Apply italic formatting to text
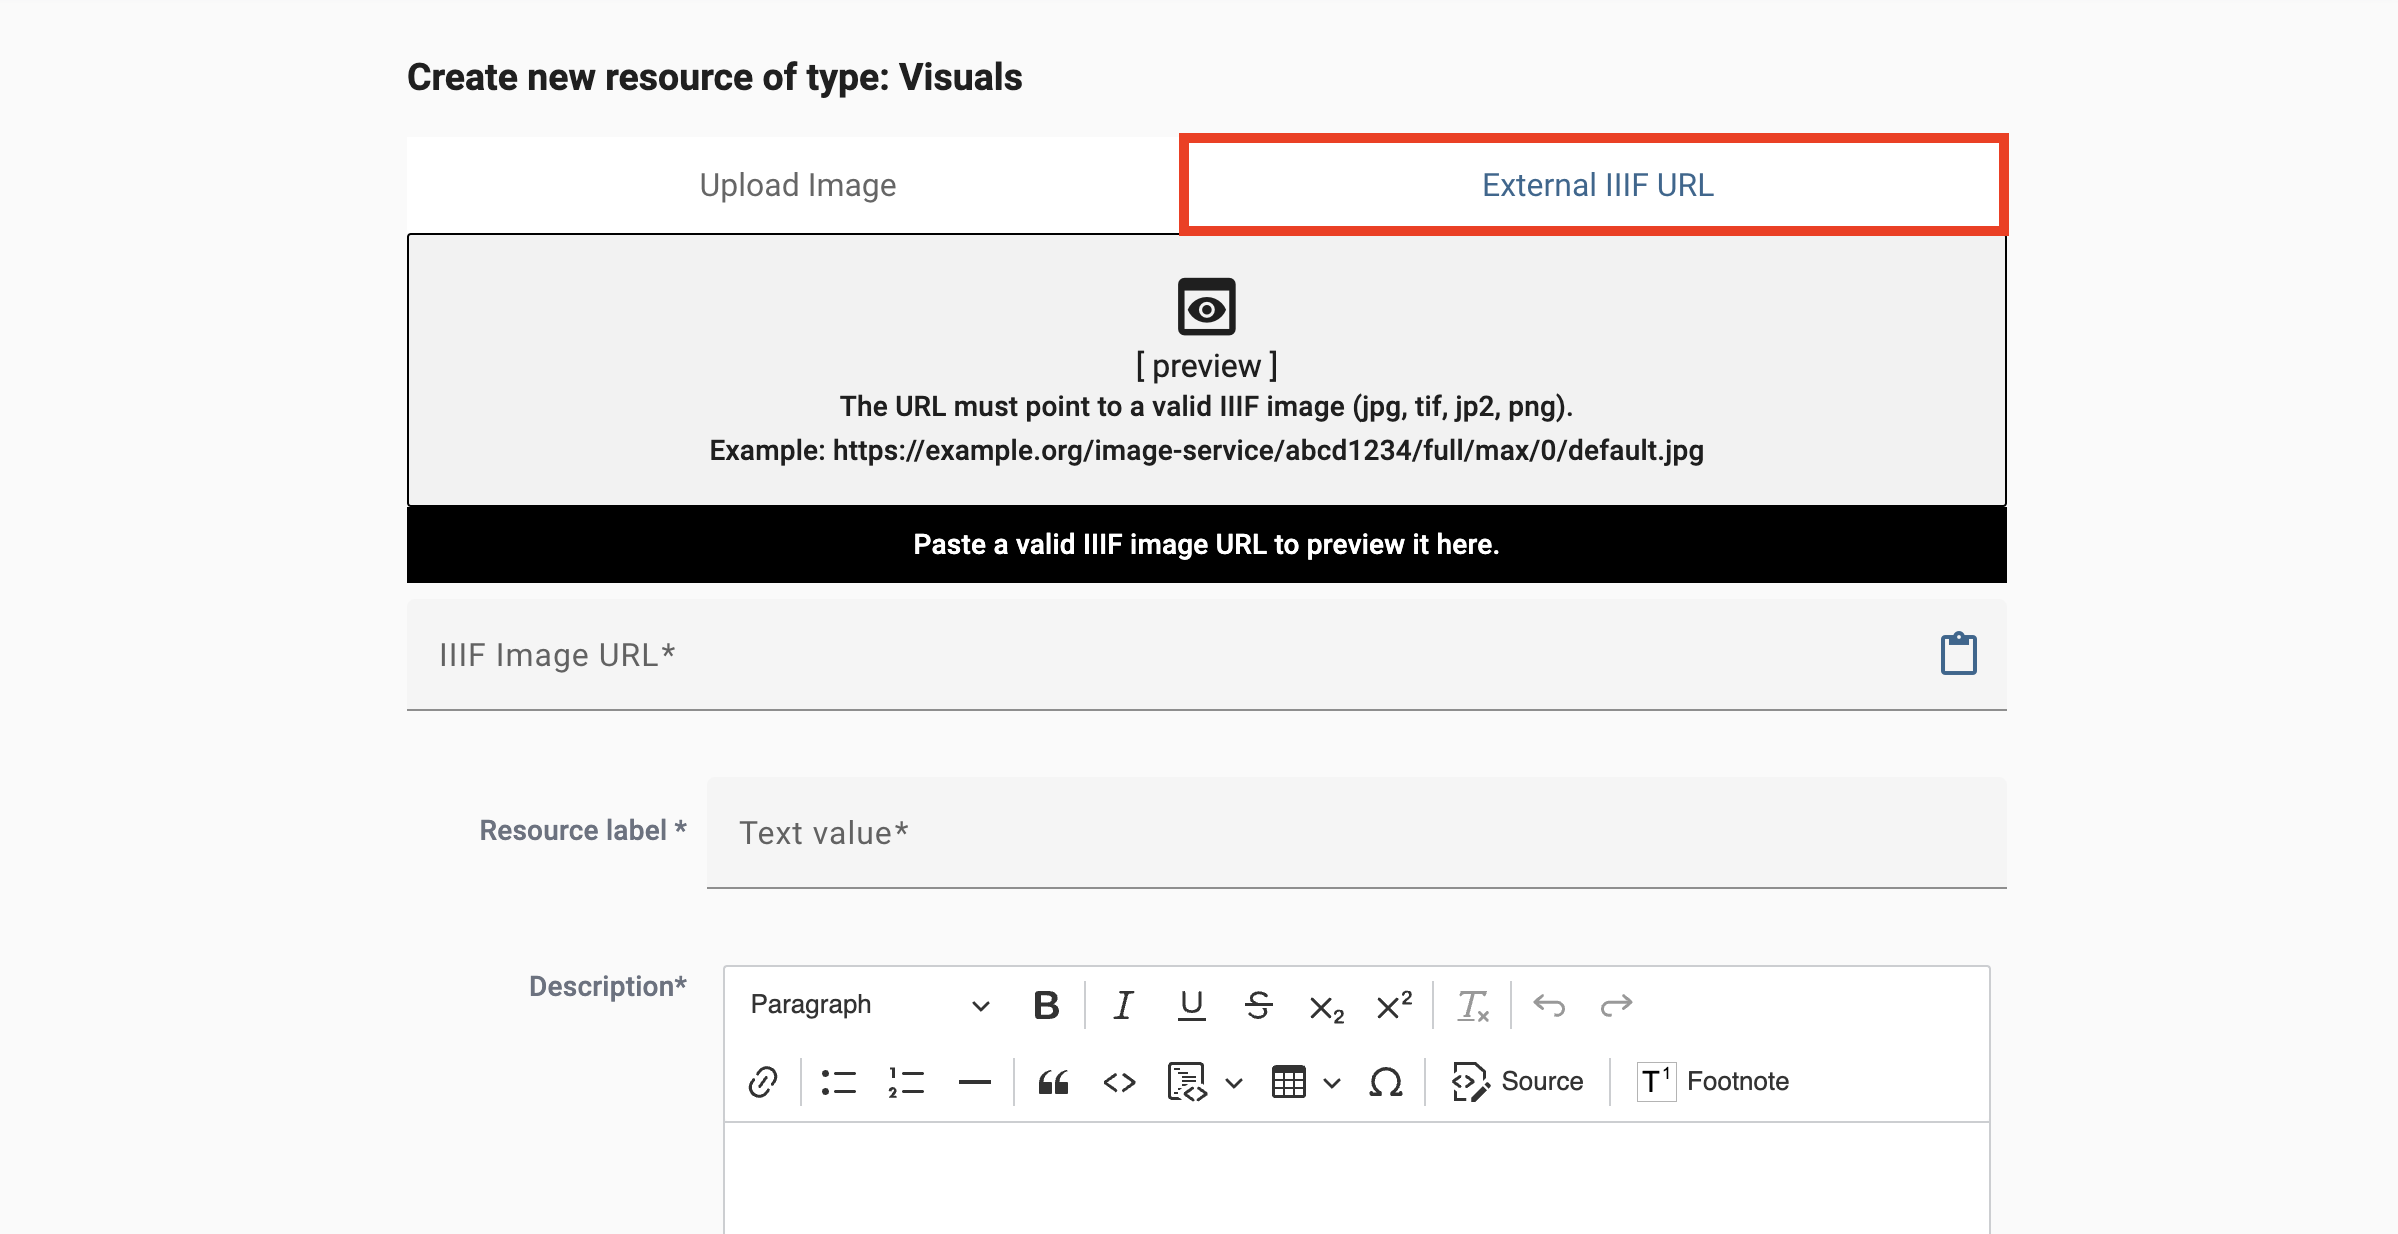Viewport: 2398px width, 1234px height. tap(1122, 1005)
